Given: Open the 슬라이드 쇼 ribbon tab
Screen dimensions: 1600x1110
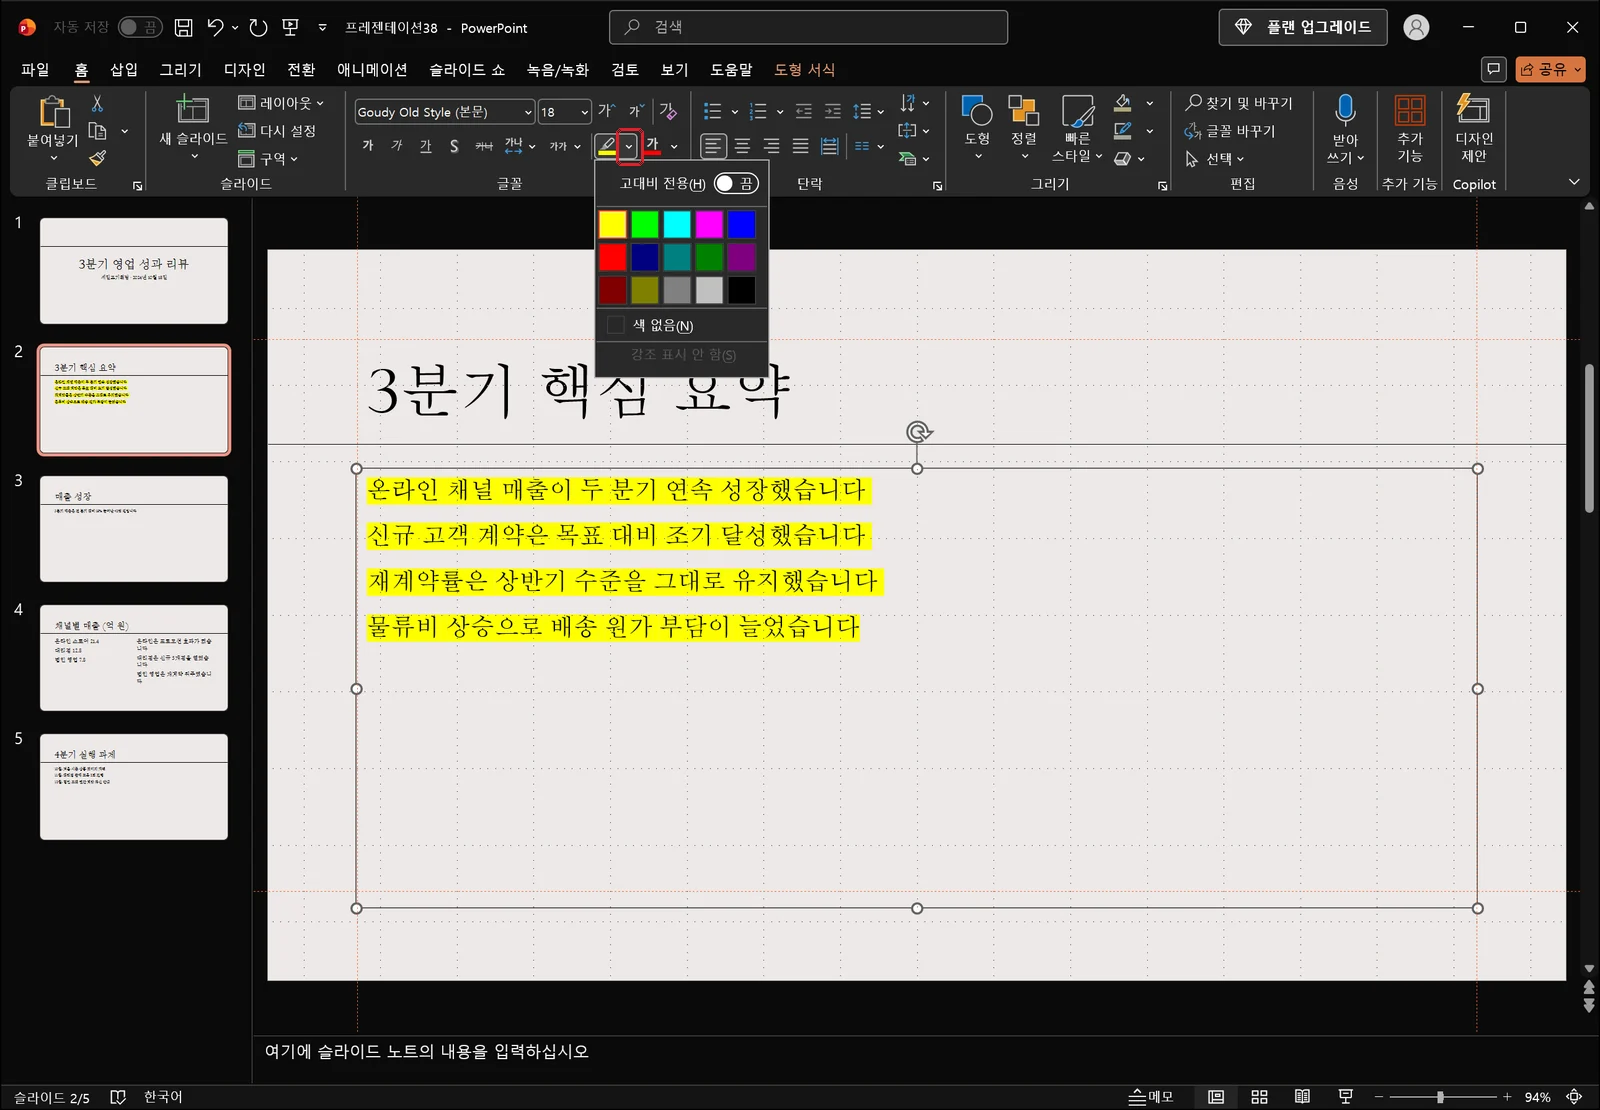Looking at the screenshot, I should [467, 69].
